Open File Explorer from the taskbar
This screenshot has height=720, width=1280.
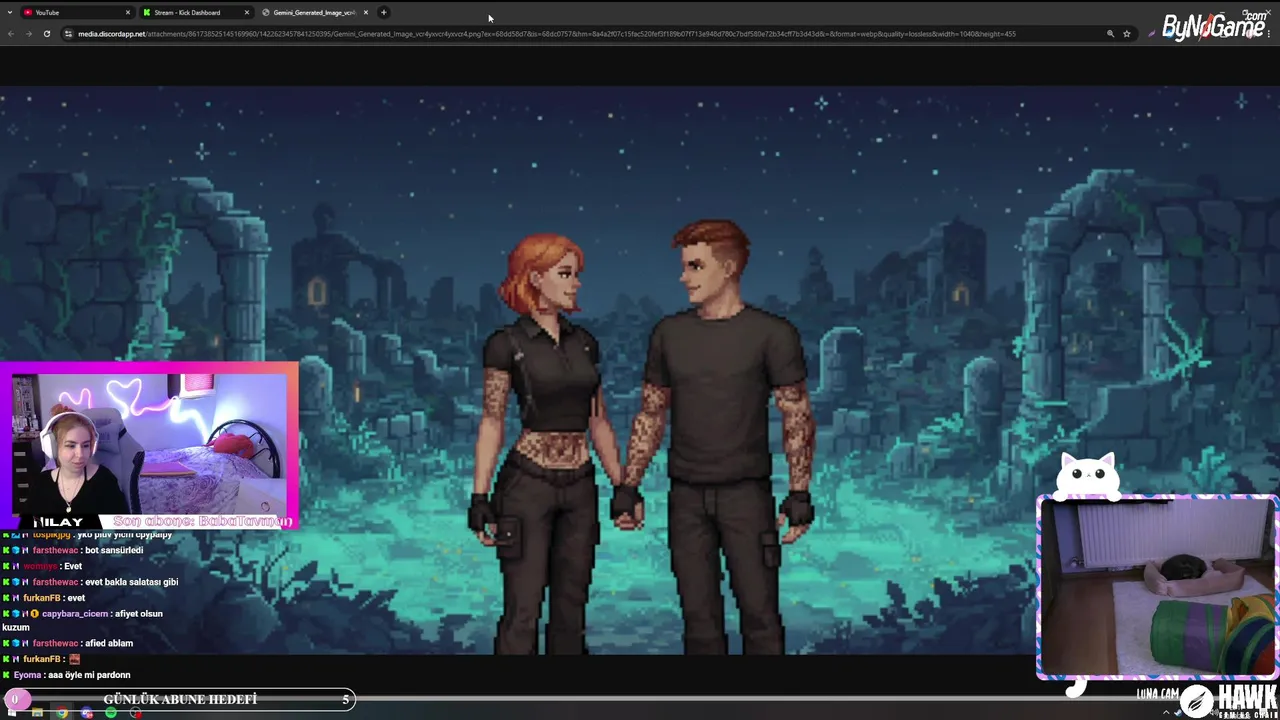tap(37, 713)
